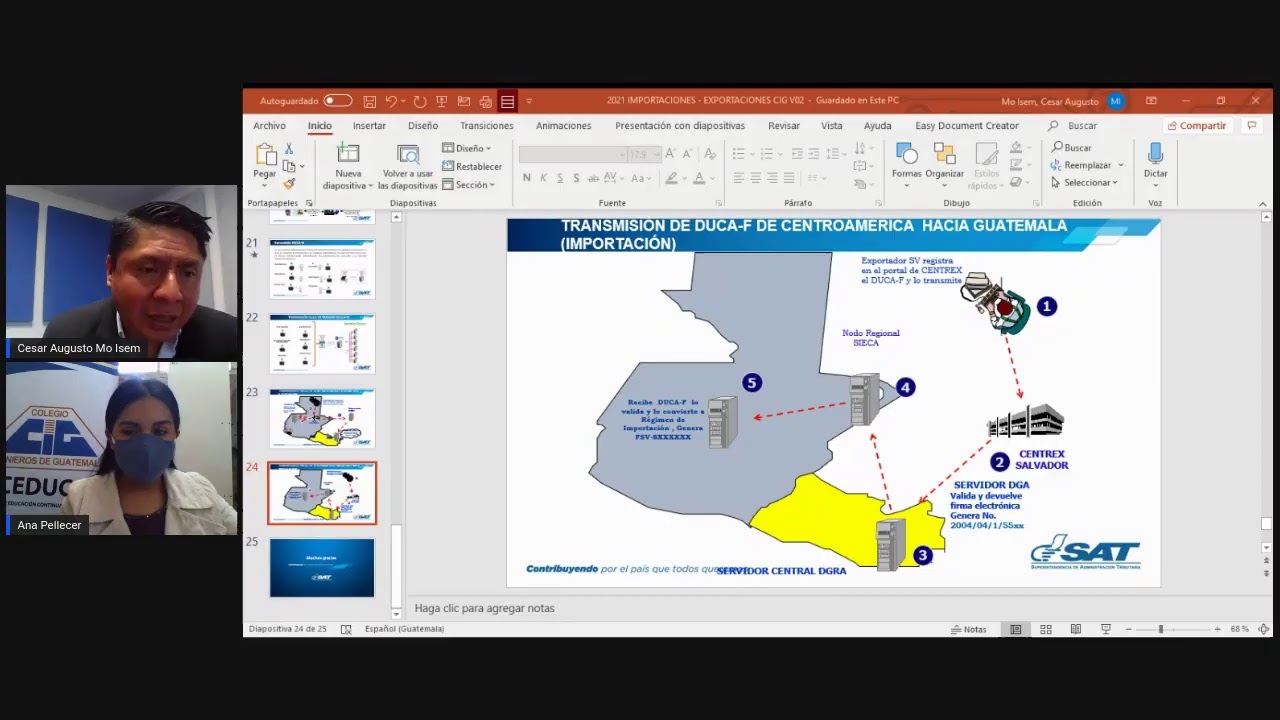Save the presentation with the floppy disk icon
The height and width of the screenshot is (720, 1280).
tap(370, 101)
